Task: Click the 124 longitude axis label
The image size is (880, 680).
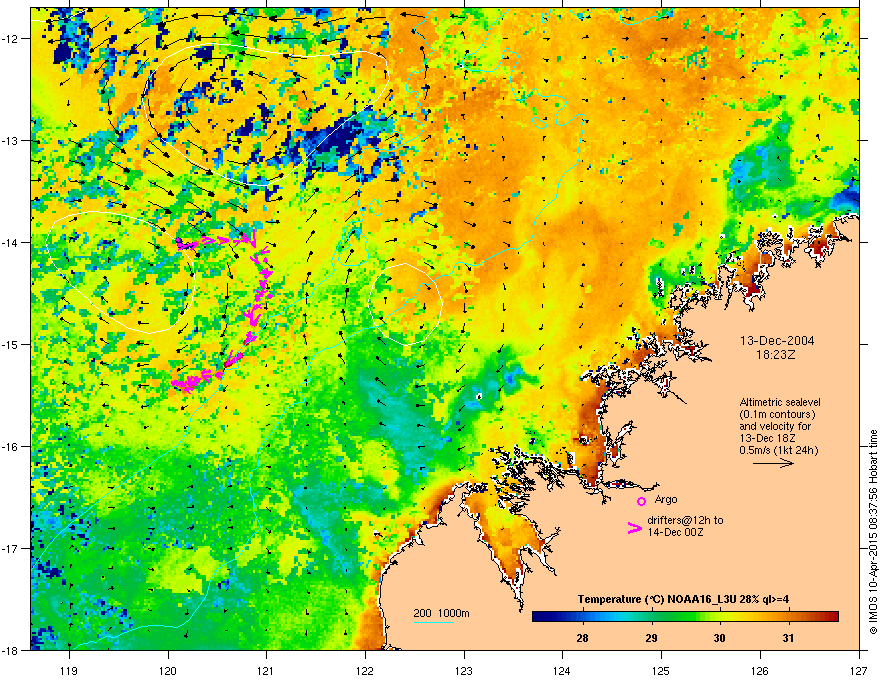Action: [562, 670]
